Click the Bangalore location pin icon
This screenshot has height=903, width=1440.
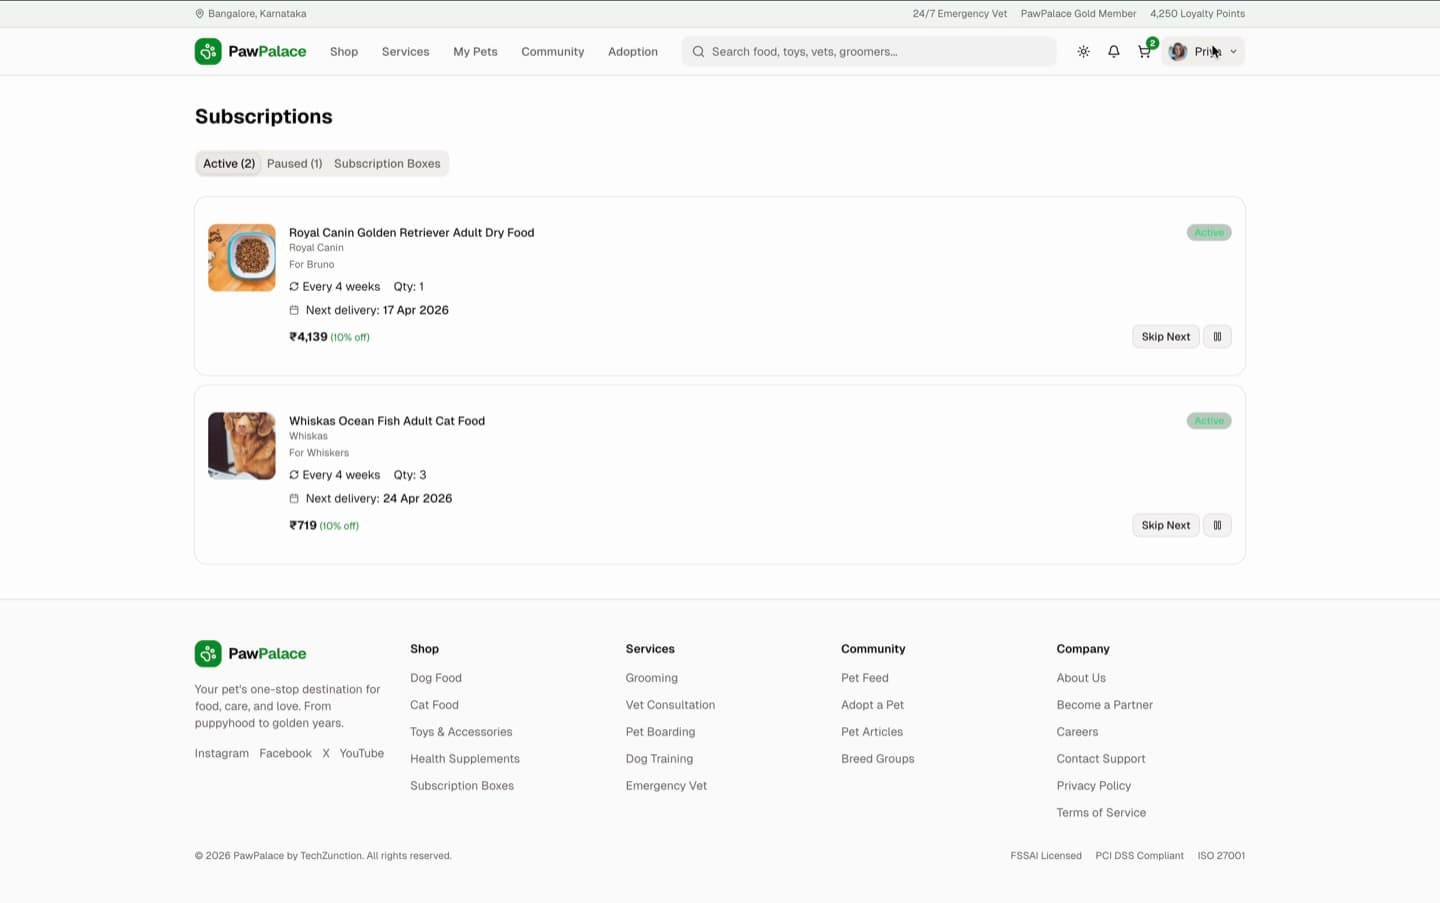click(199, 14)
